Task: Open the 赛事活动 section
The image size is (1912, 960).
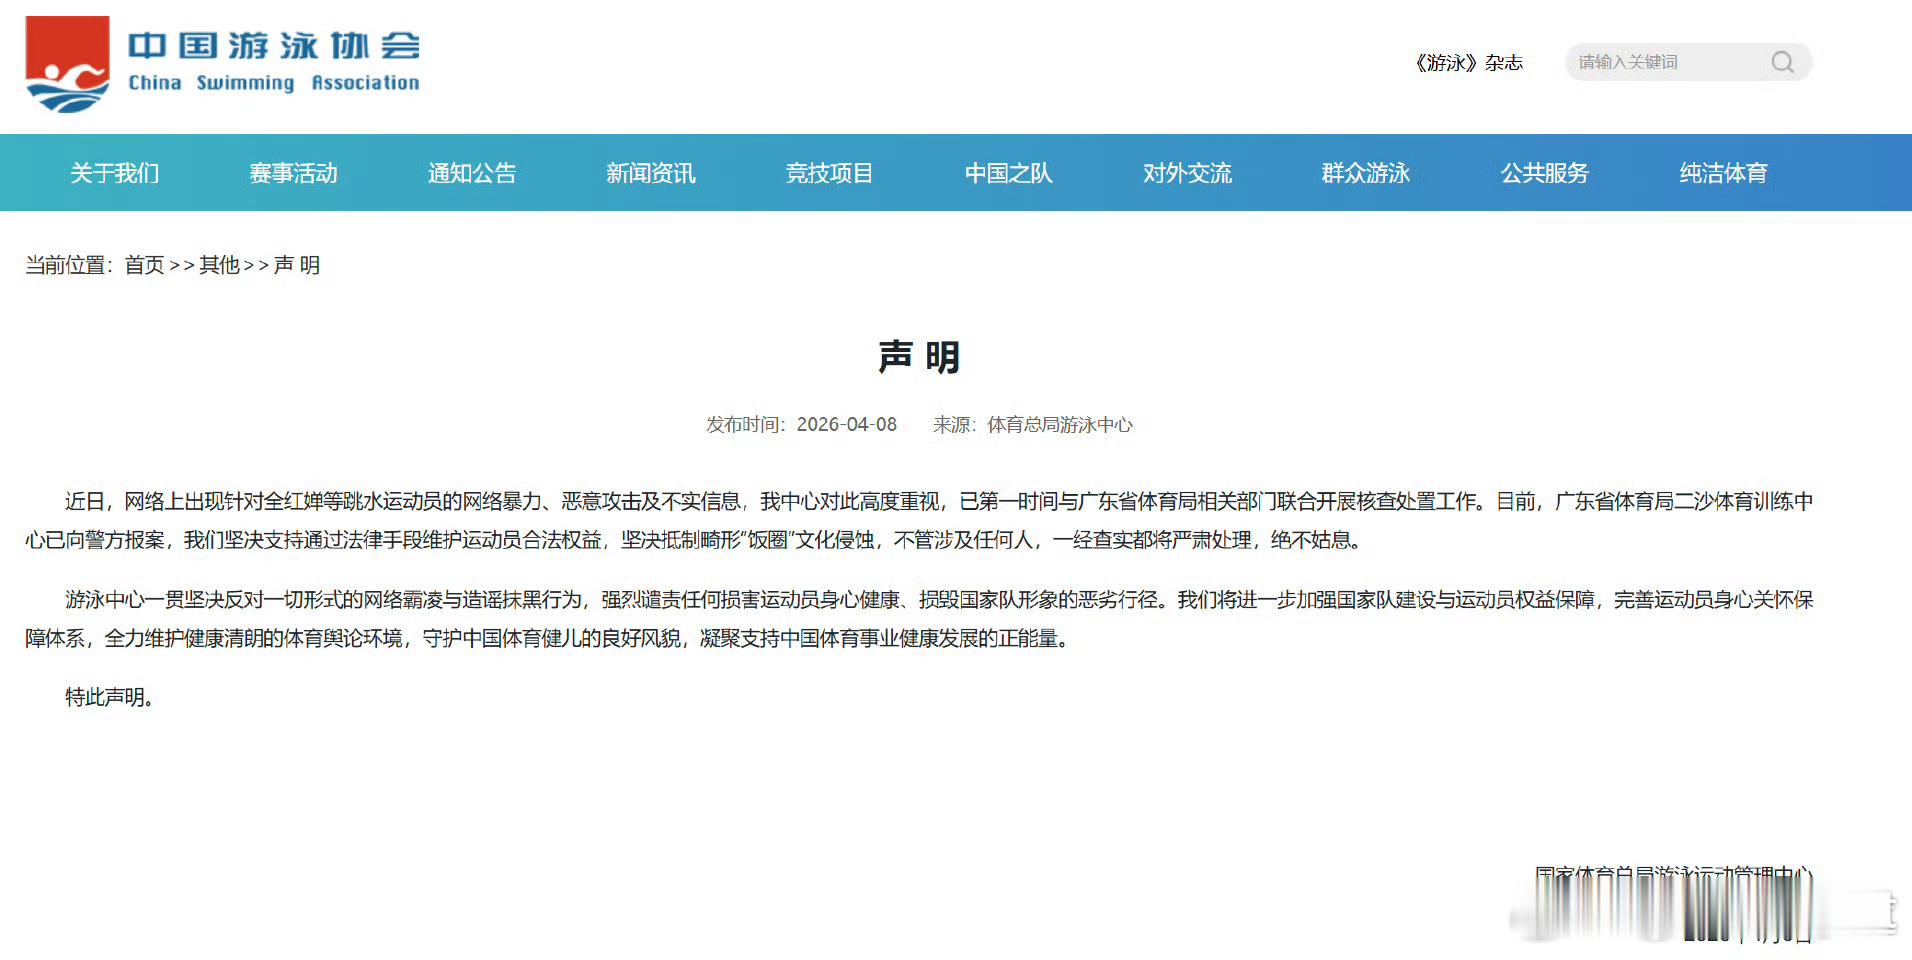Action: [x=293, y=173]
